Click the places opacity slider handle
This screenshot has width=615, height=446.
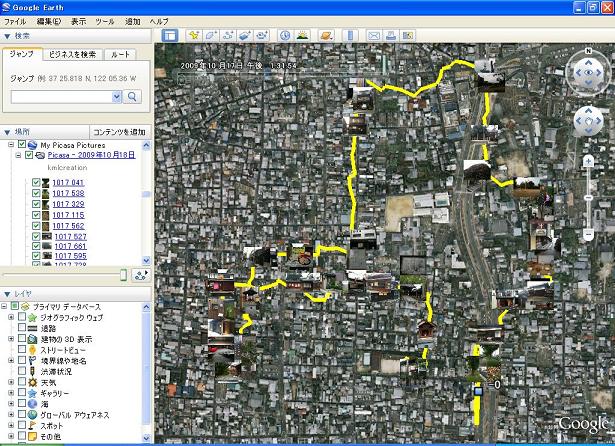[x=123, y=275]
